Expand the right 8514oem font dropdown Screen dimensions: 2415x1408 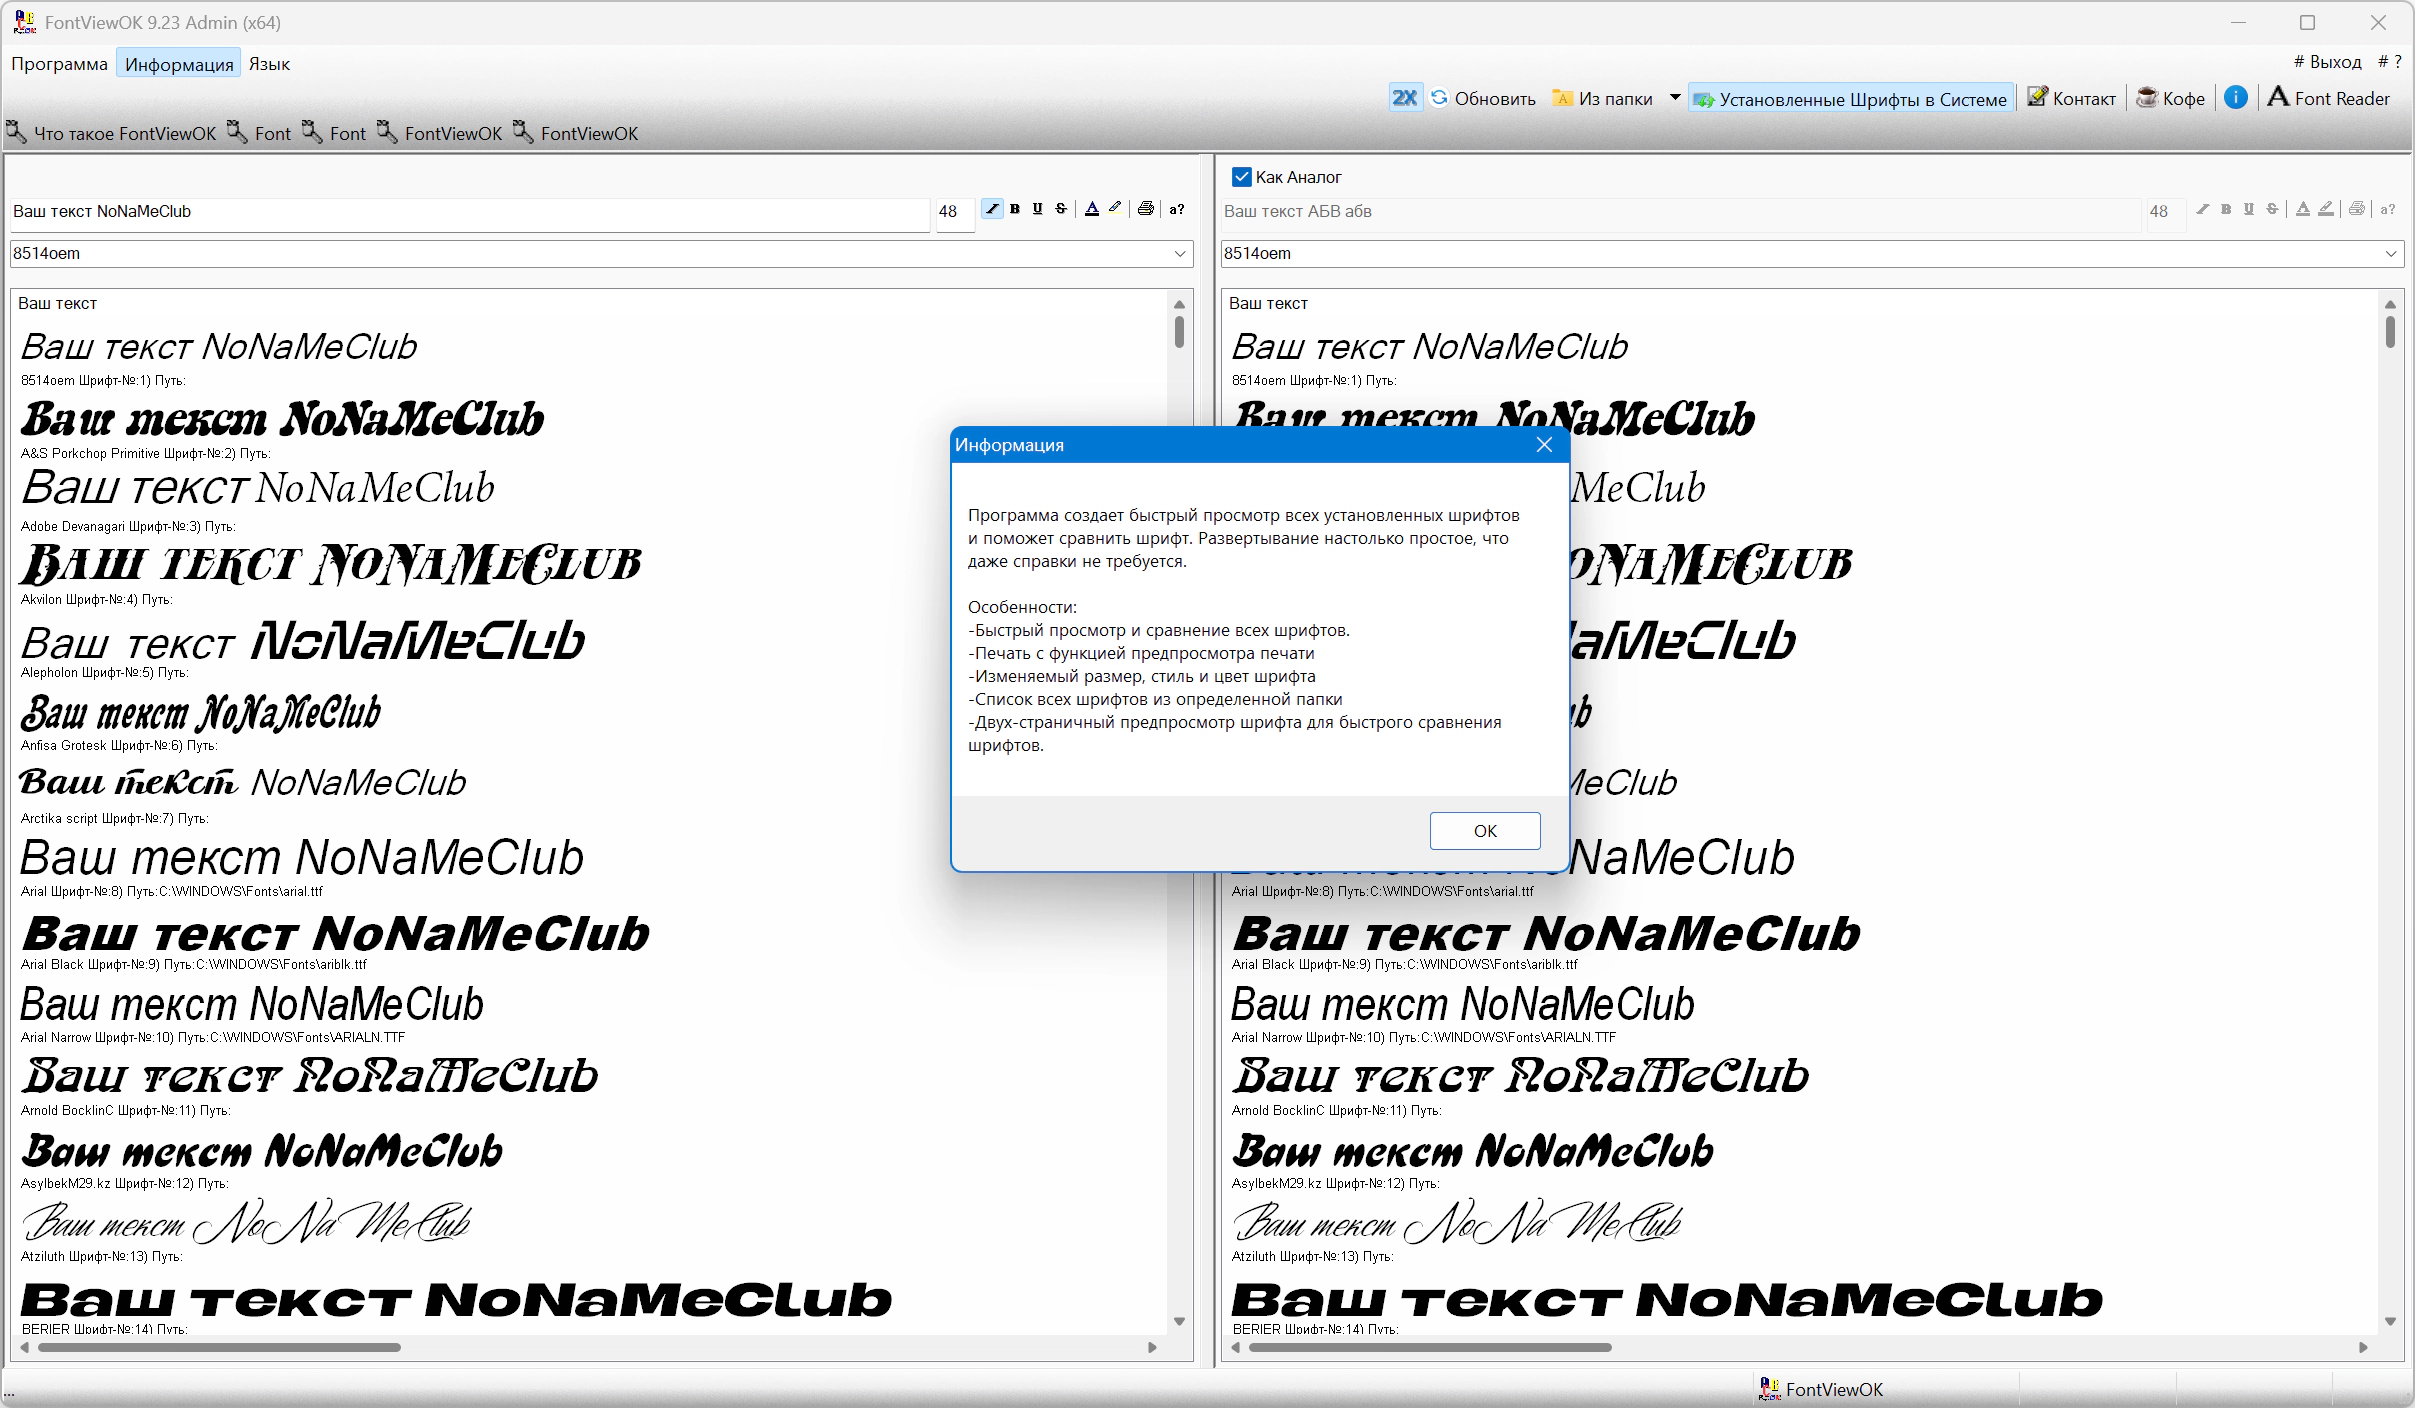click(2391, 254)
